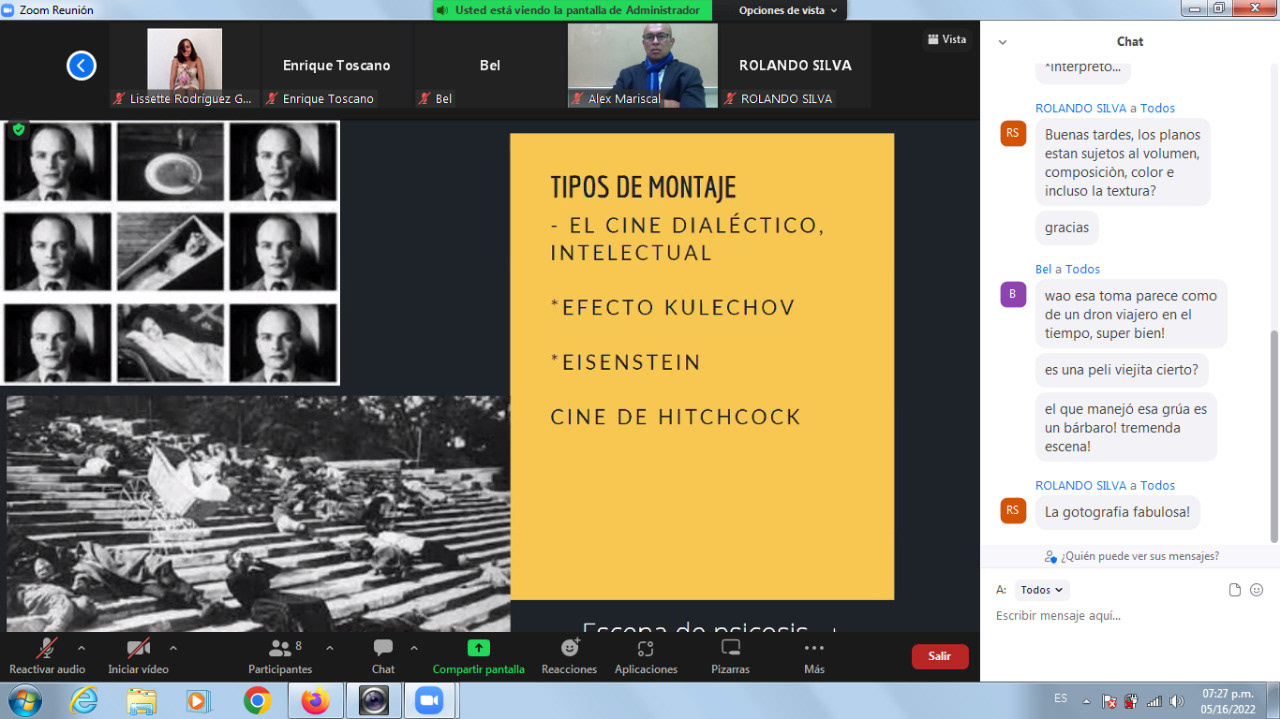This screenshot has width=1280, height=719.
Task: Open the Reacciones menu
Action: tap(569, 655)
